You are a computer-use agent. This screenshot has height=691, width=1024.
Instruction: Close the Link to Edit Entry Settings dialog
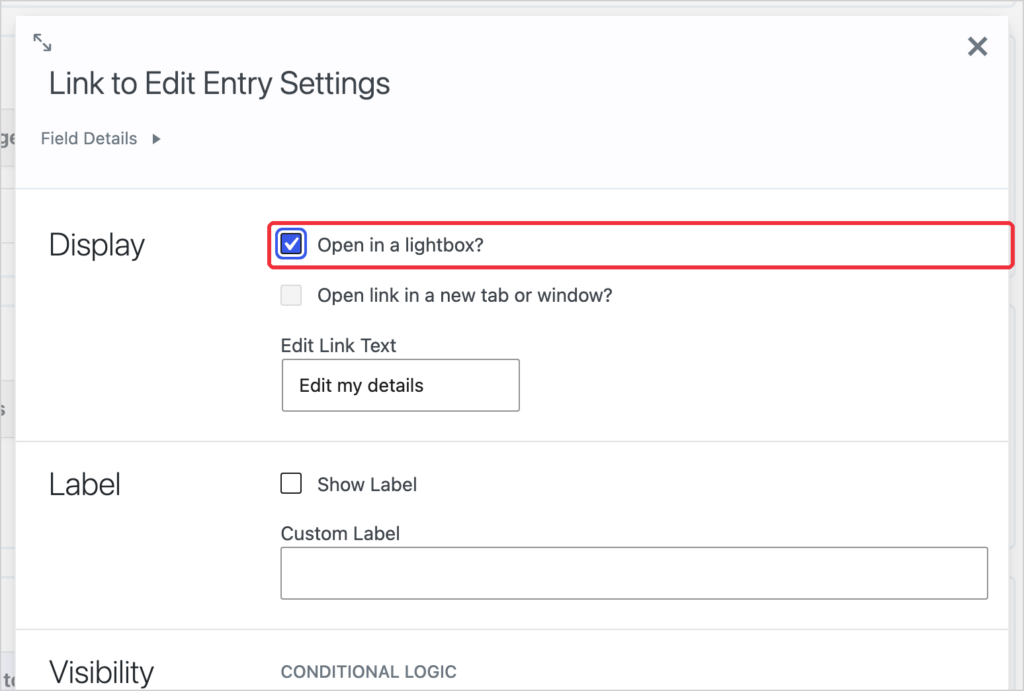(x=977, y=46)
